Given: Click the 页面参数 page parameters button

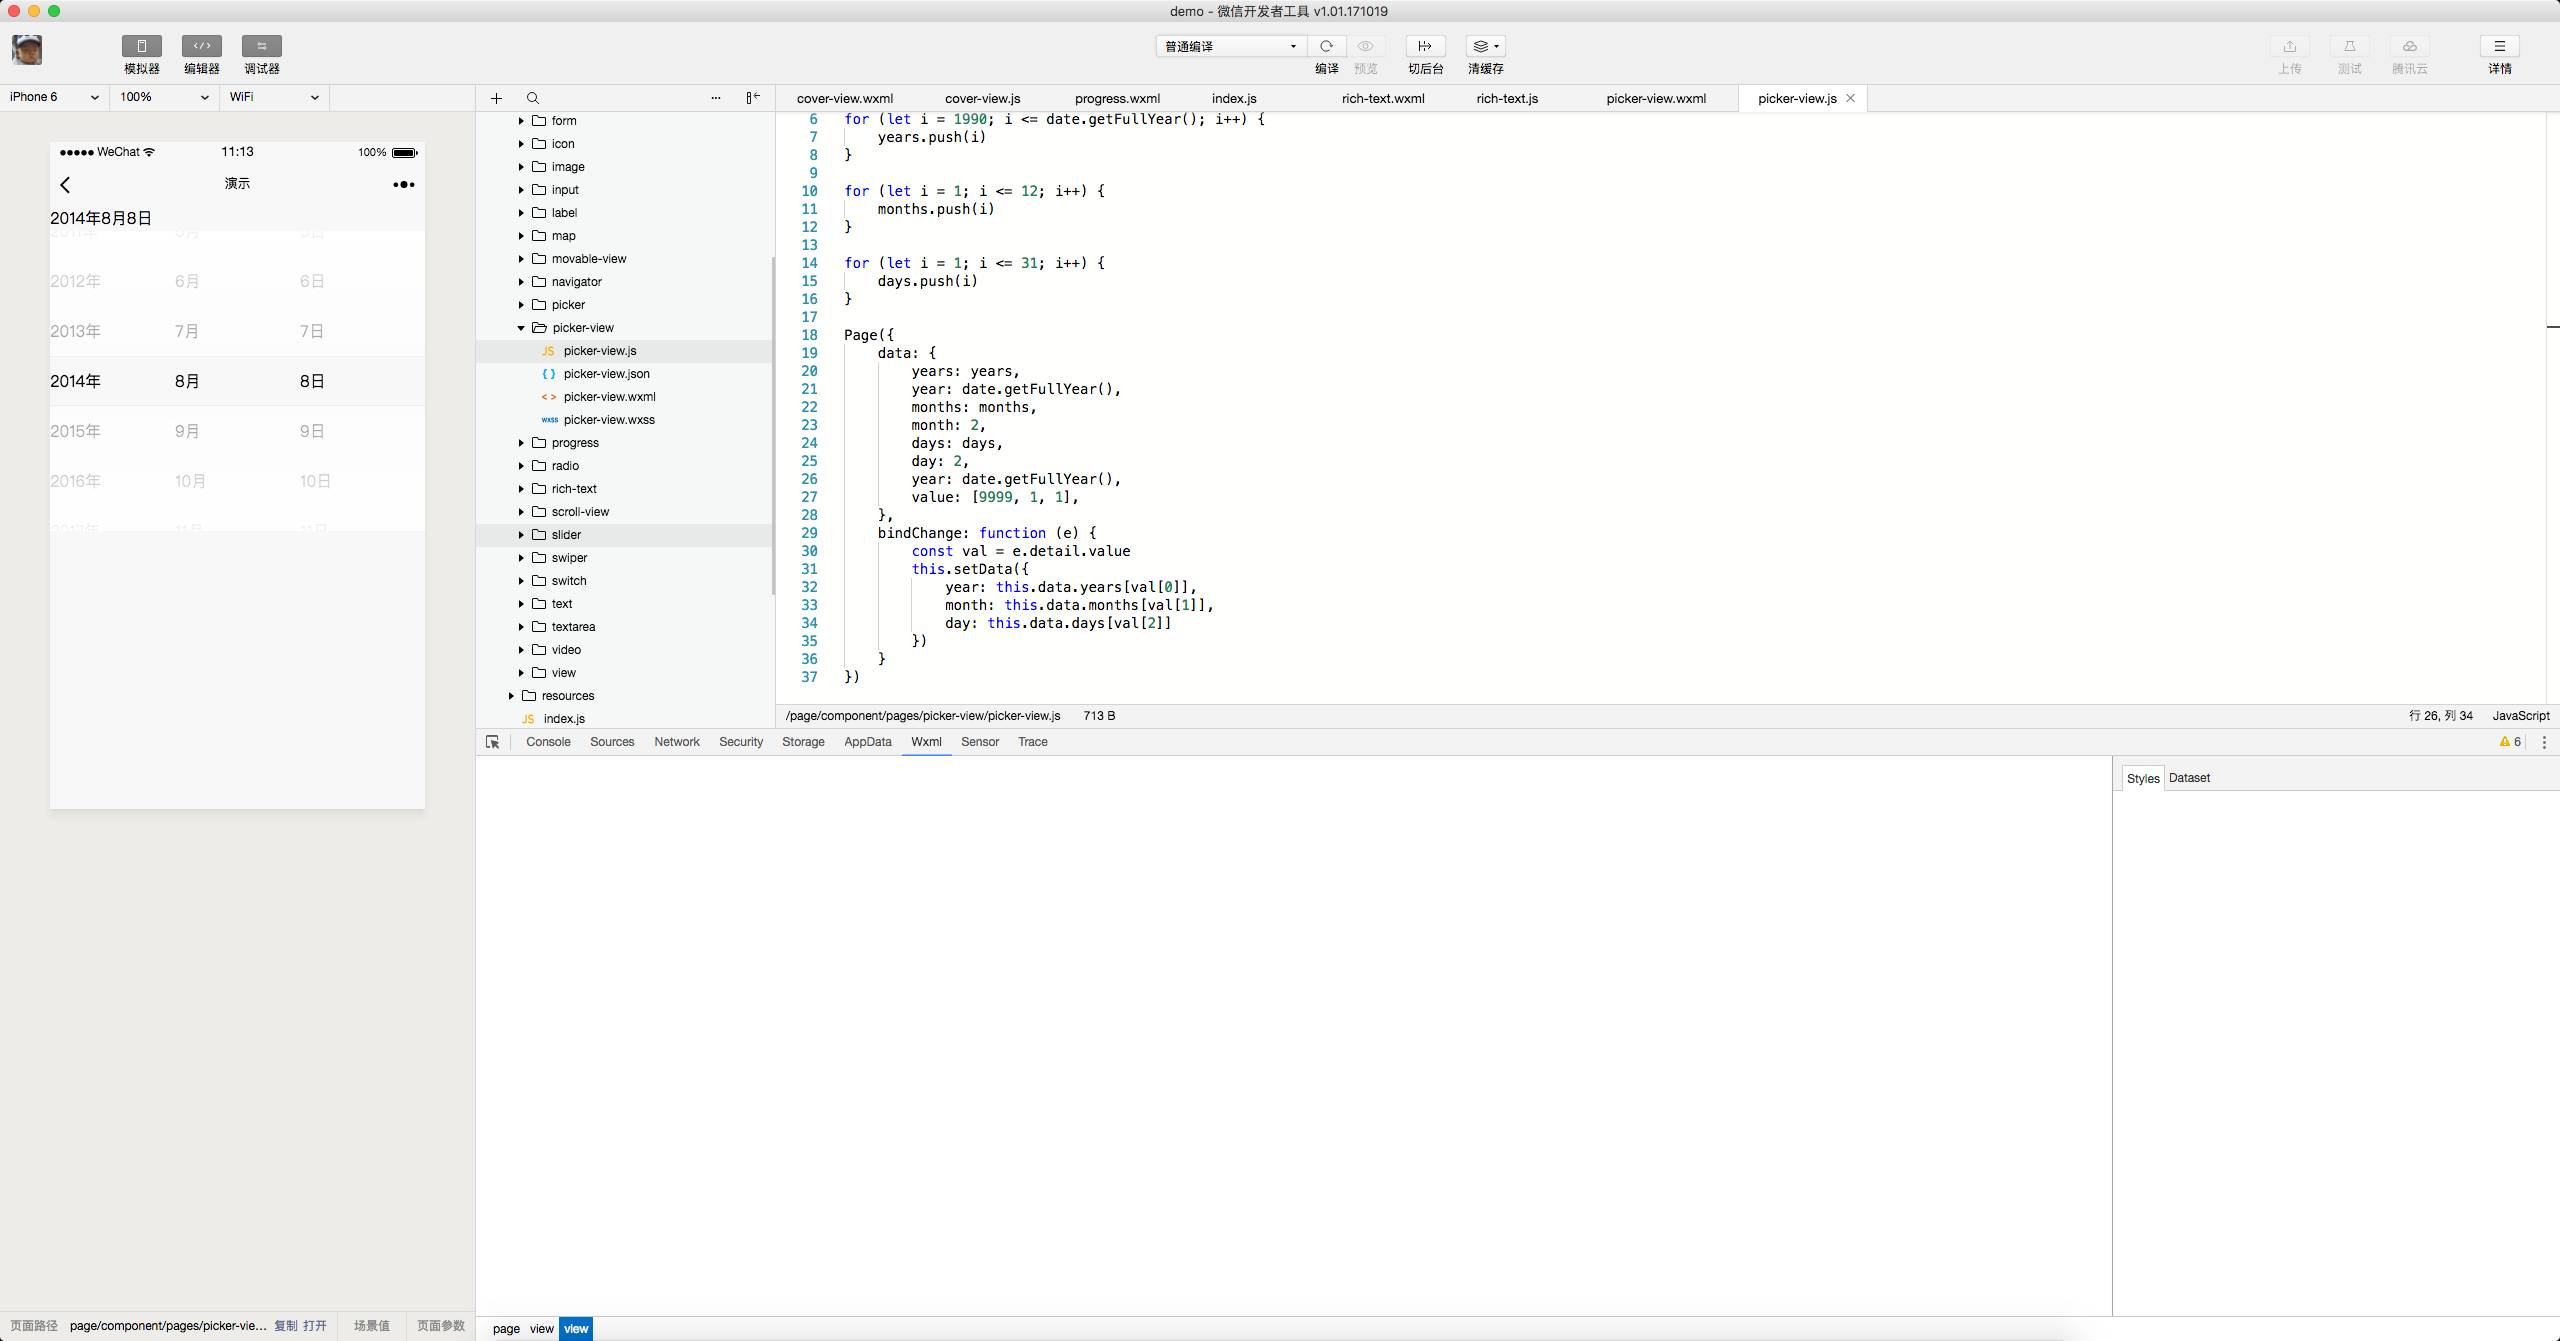Looking at the screenshot, I should [440, 1326].
